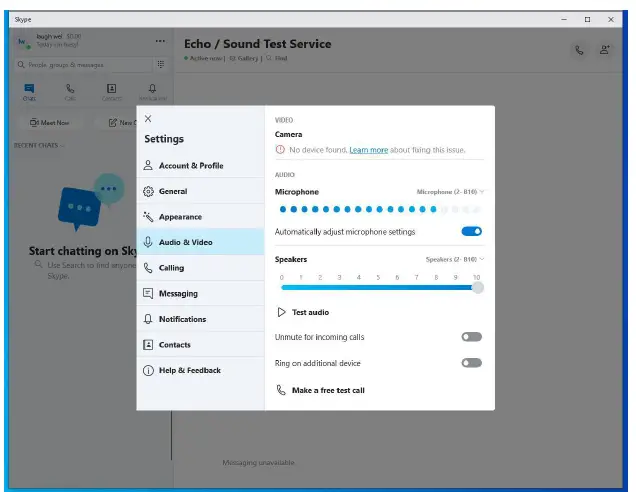
Task: Open Calling settings section
Action: tap(200, 268)
